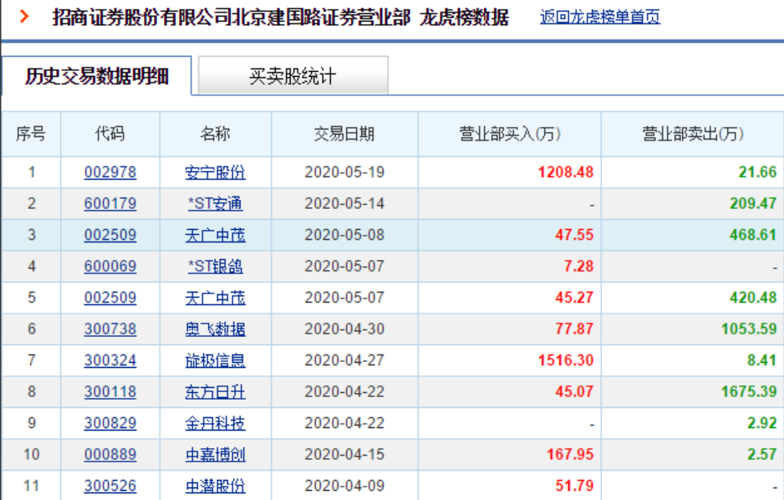Open stock code 300829 link
Screen dimensions: 784x500
click(110, 424)
